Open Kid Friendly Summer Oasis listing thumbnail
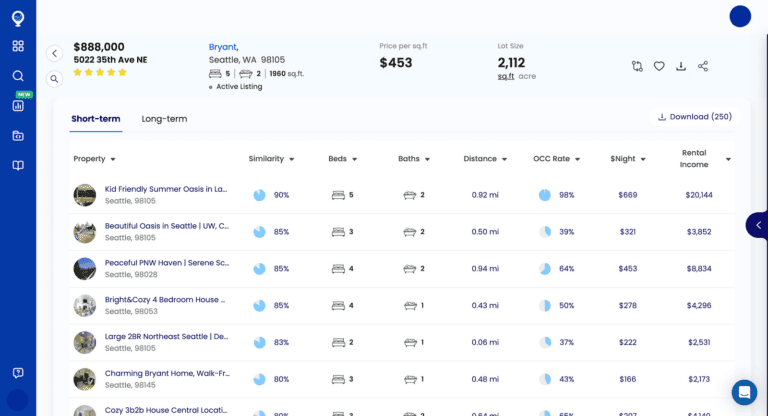This screenshot has height=416, width=768. [85, 195]
